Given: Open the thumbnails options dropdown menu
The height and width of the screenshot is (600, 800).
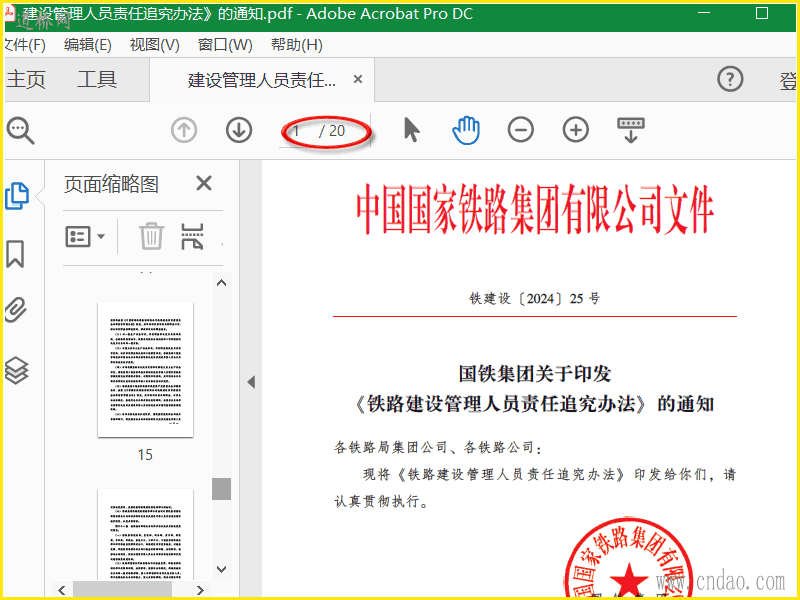Looking at the screenshot, I should click(85, 237).
